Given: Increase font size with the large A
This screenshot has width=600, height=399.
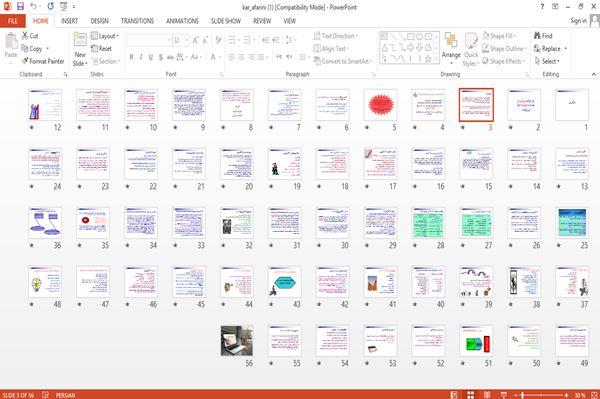Looking at the screenshot, I should (x=196, y=40).
